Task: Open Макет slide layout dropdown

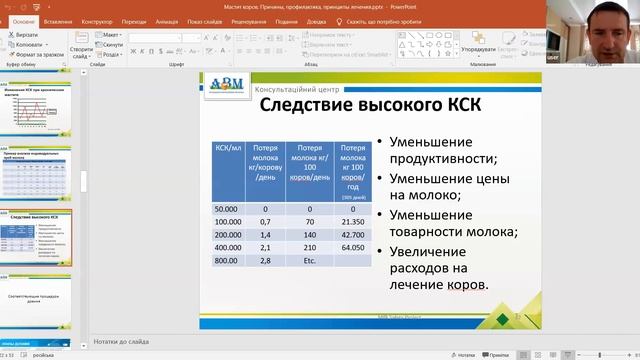Action: tap(109, 35)
